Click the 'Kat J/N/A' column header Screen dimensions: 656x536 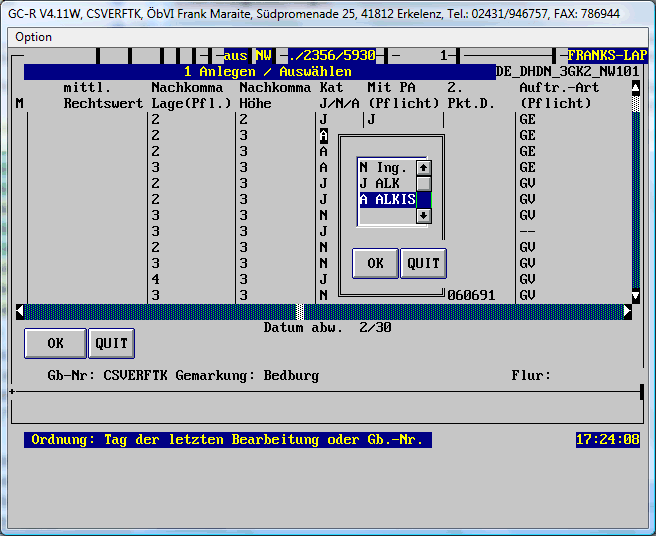[x=339, y=95]
